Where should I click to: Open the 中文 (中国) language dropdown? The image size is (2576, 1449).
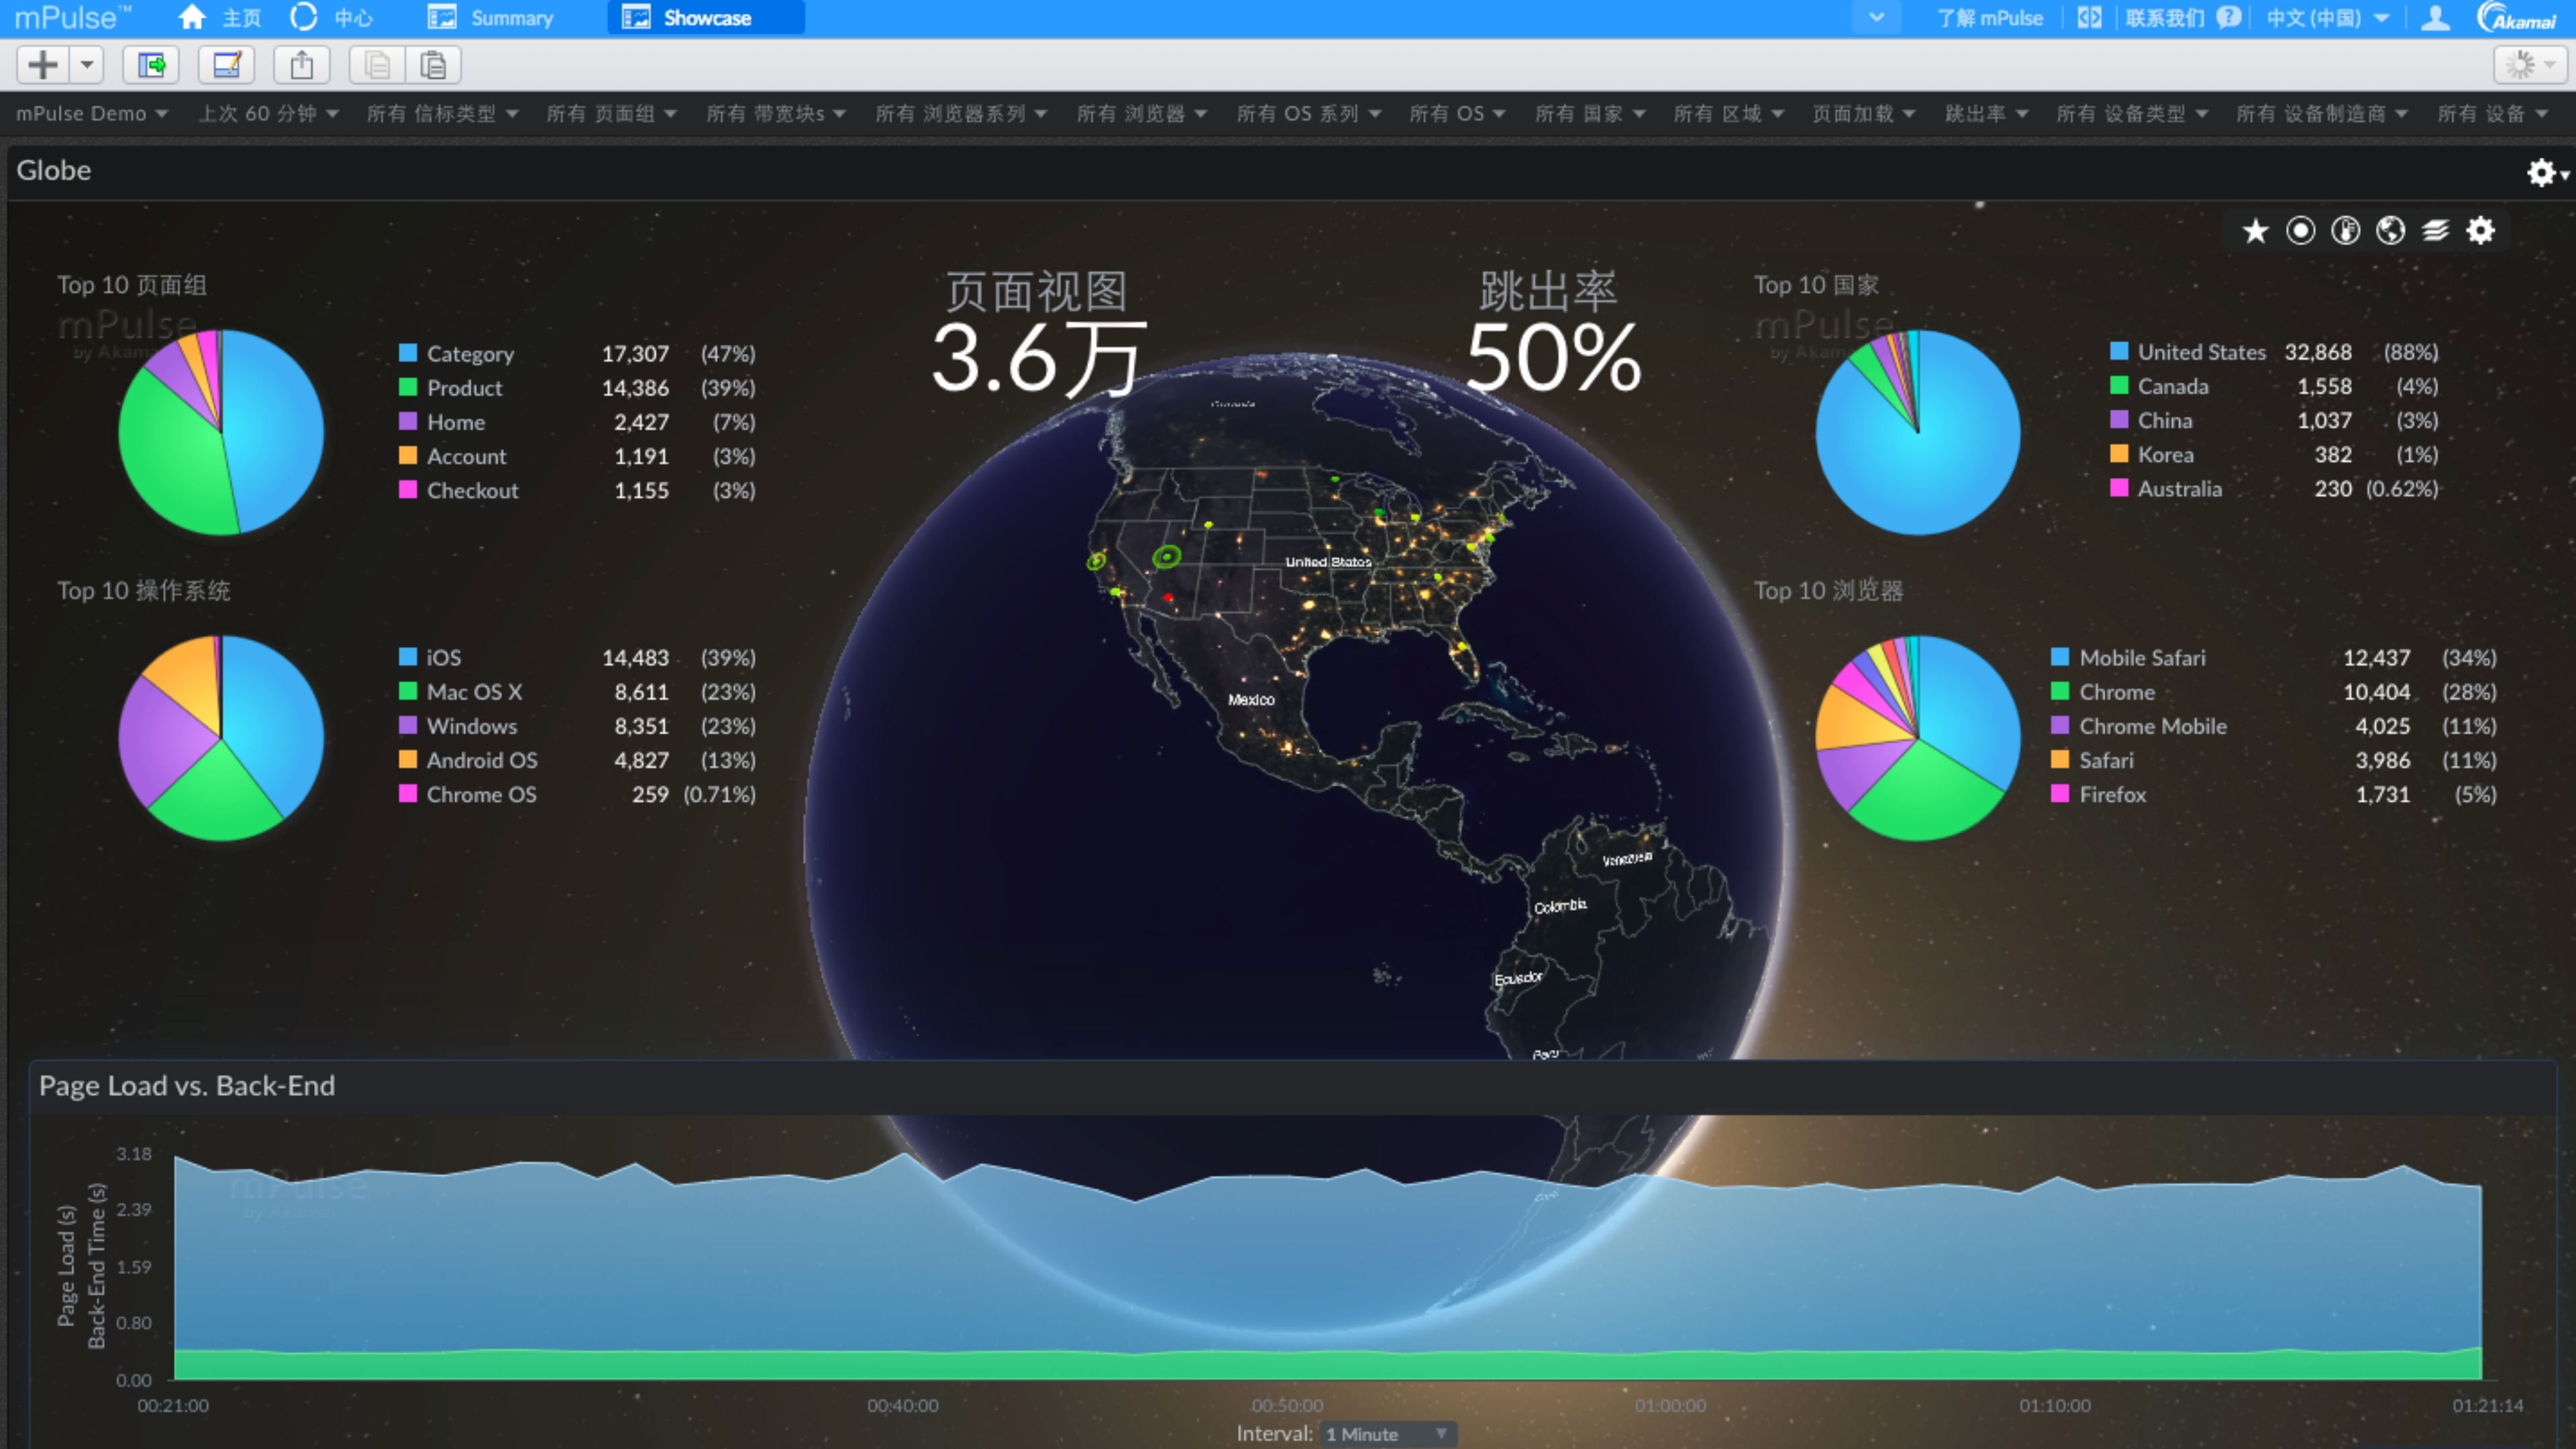click(2326, 18)
